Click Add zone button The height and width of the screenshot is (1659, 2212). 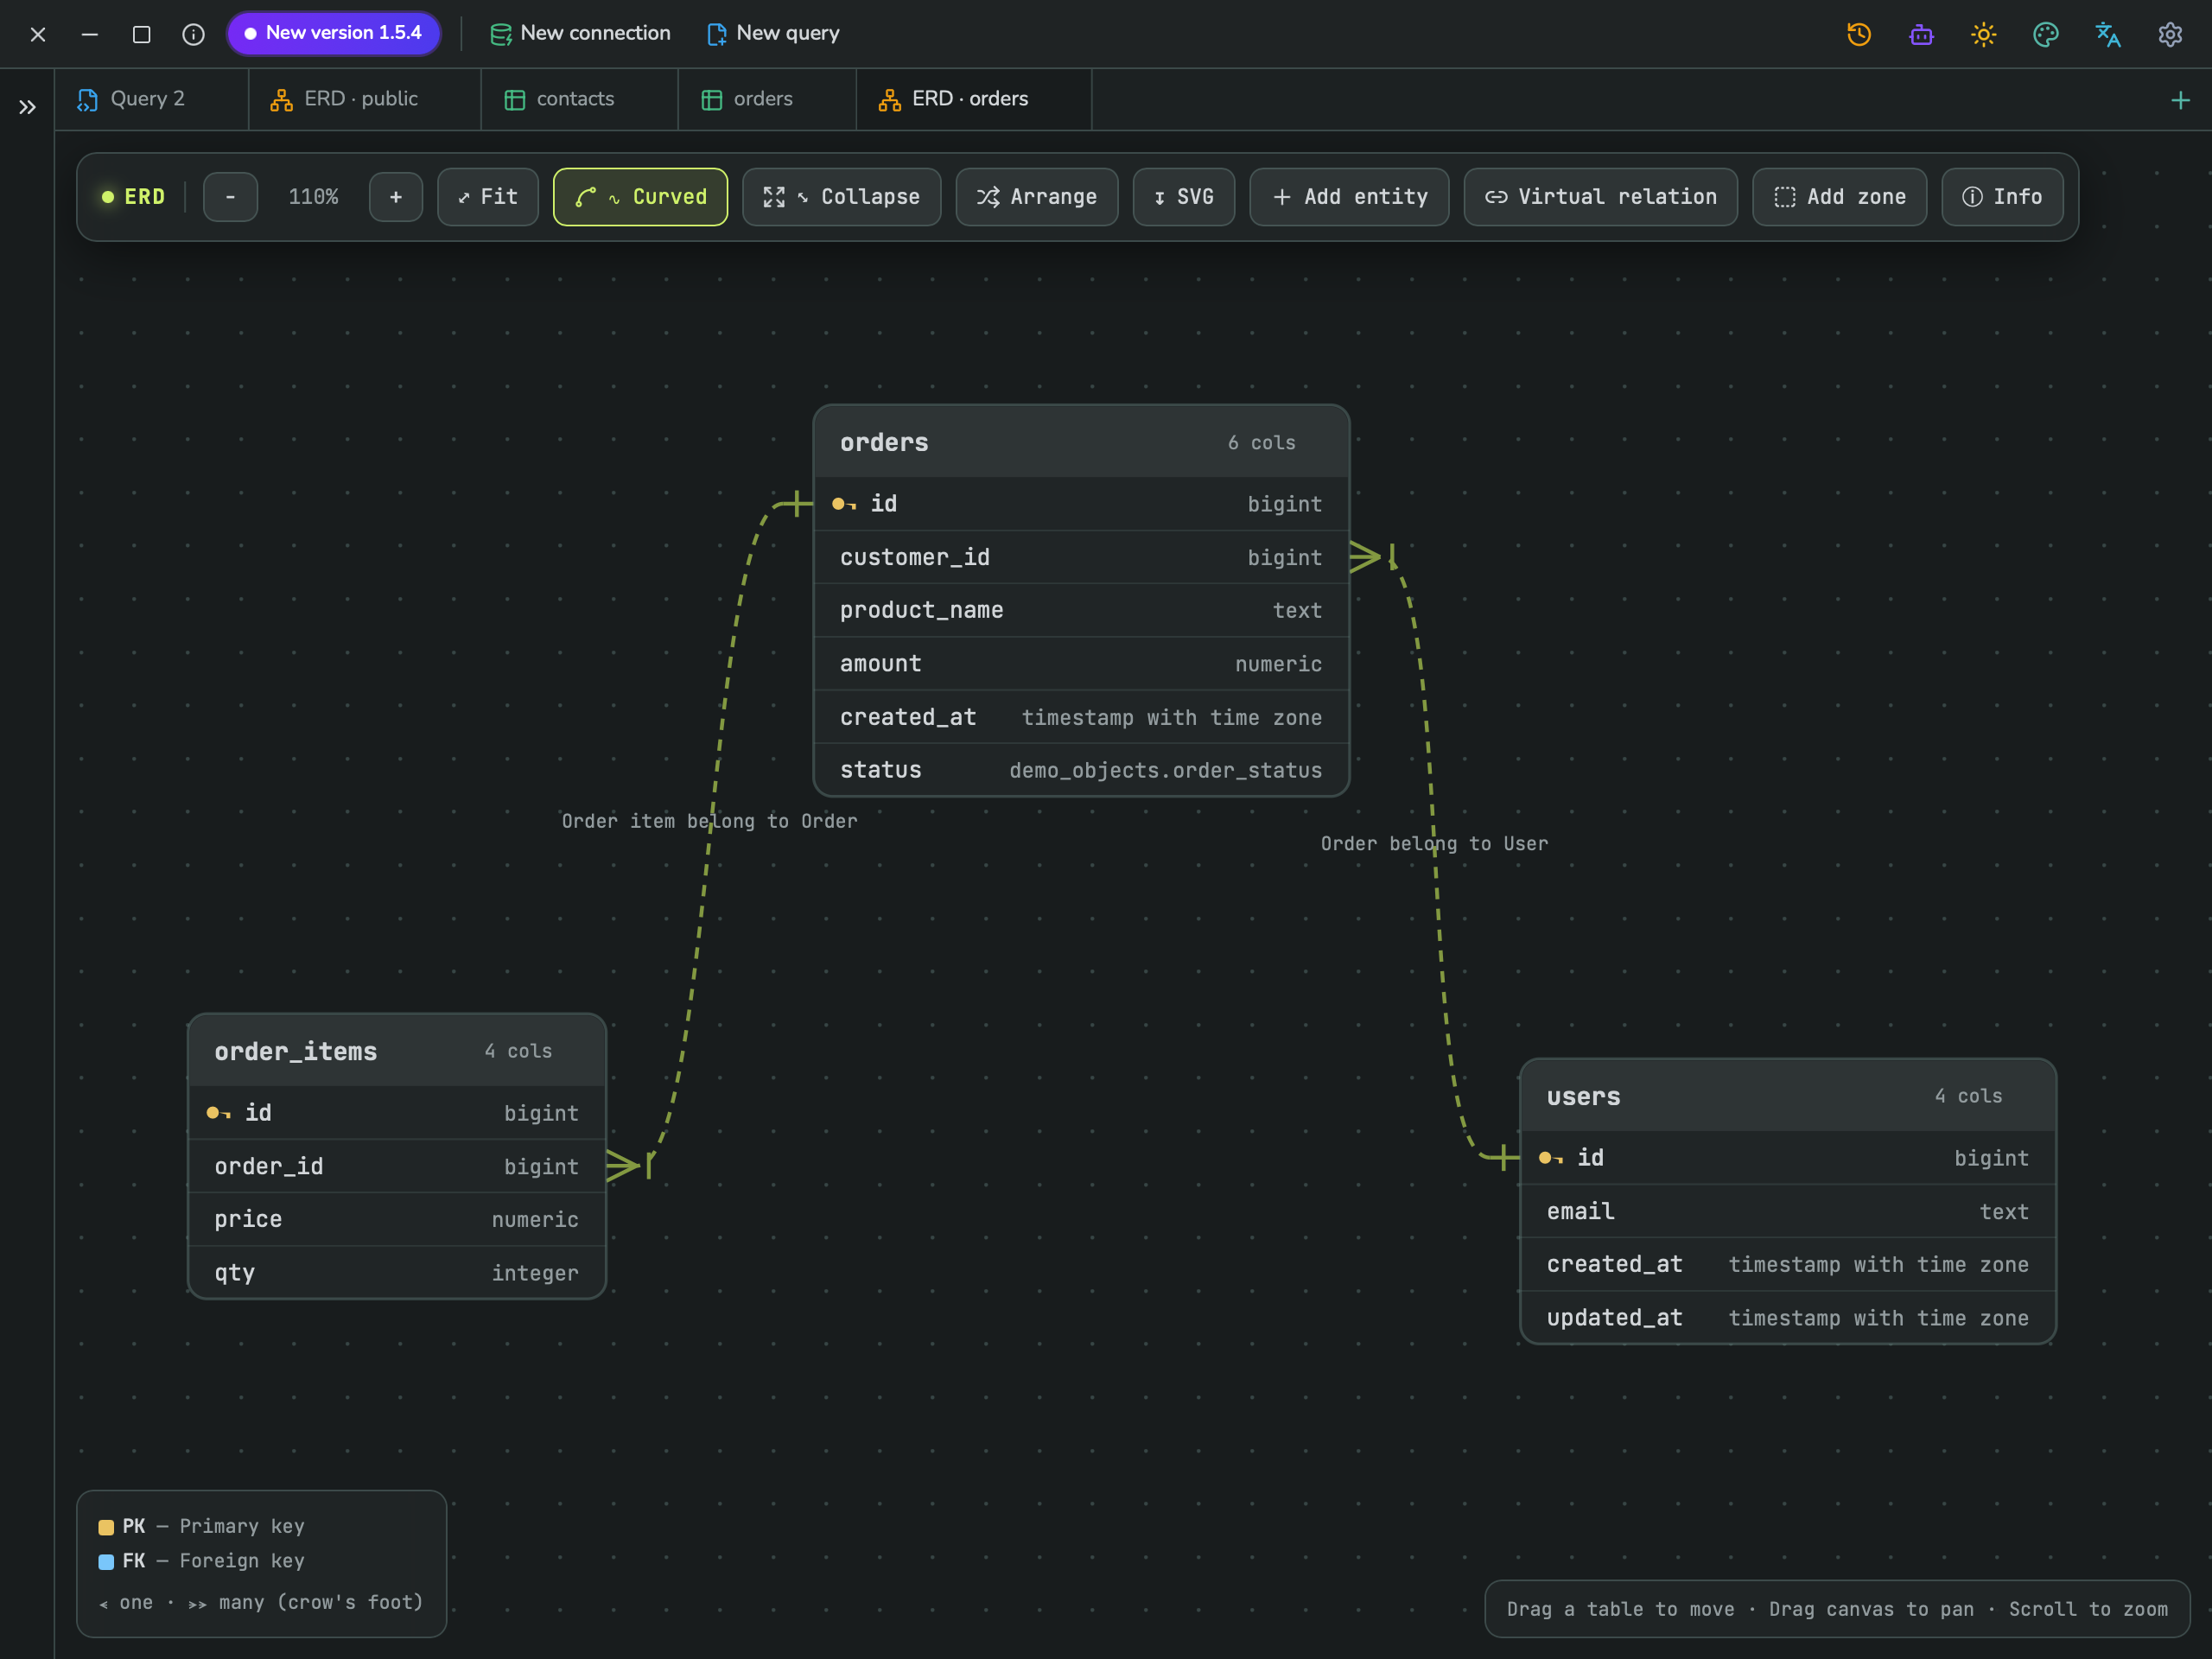[1840, 197]
